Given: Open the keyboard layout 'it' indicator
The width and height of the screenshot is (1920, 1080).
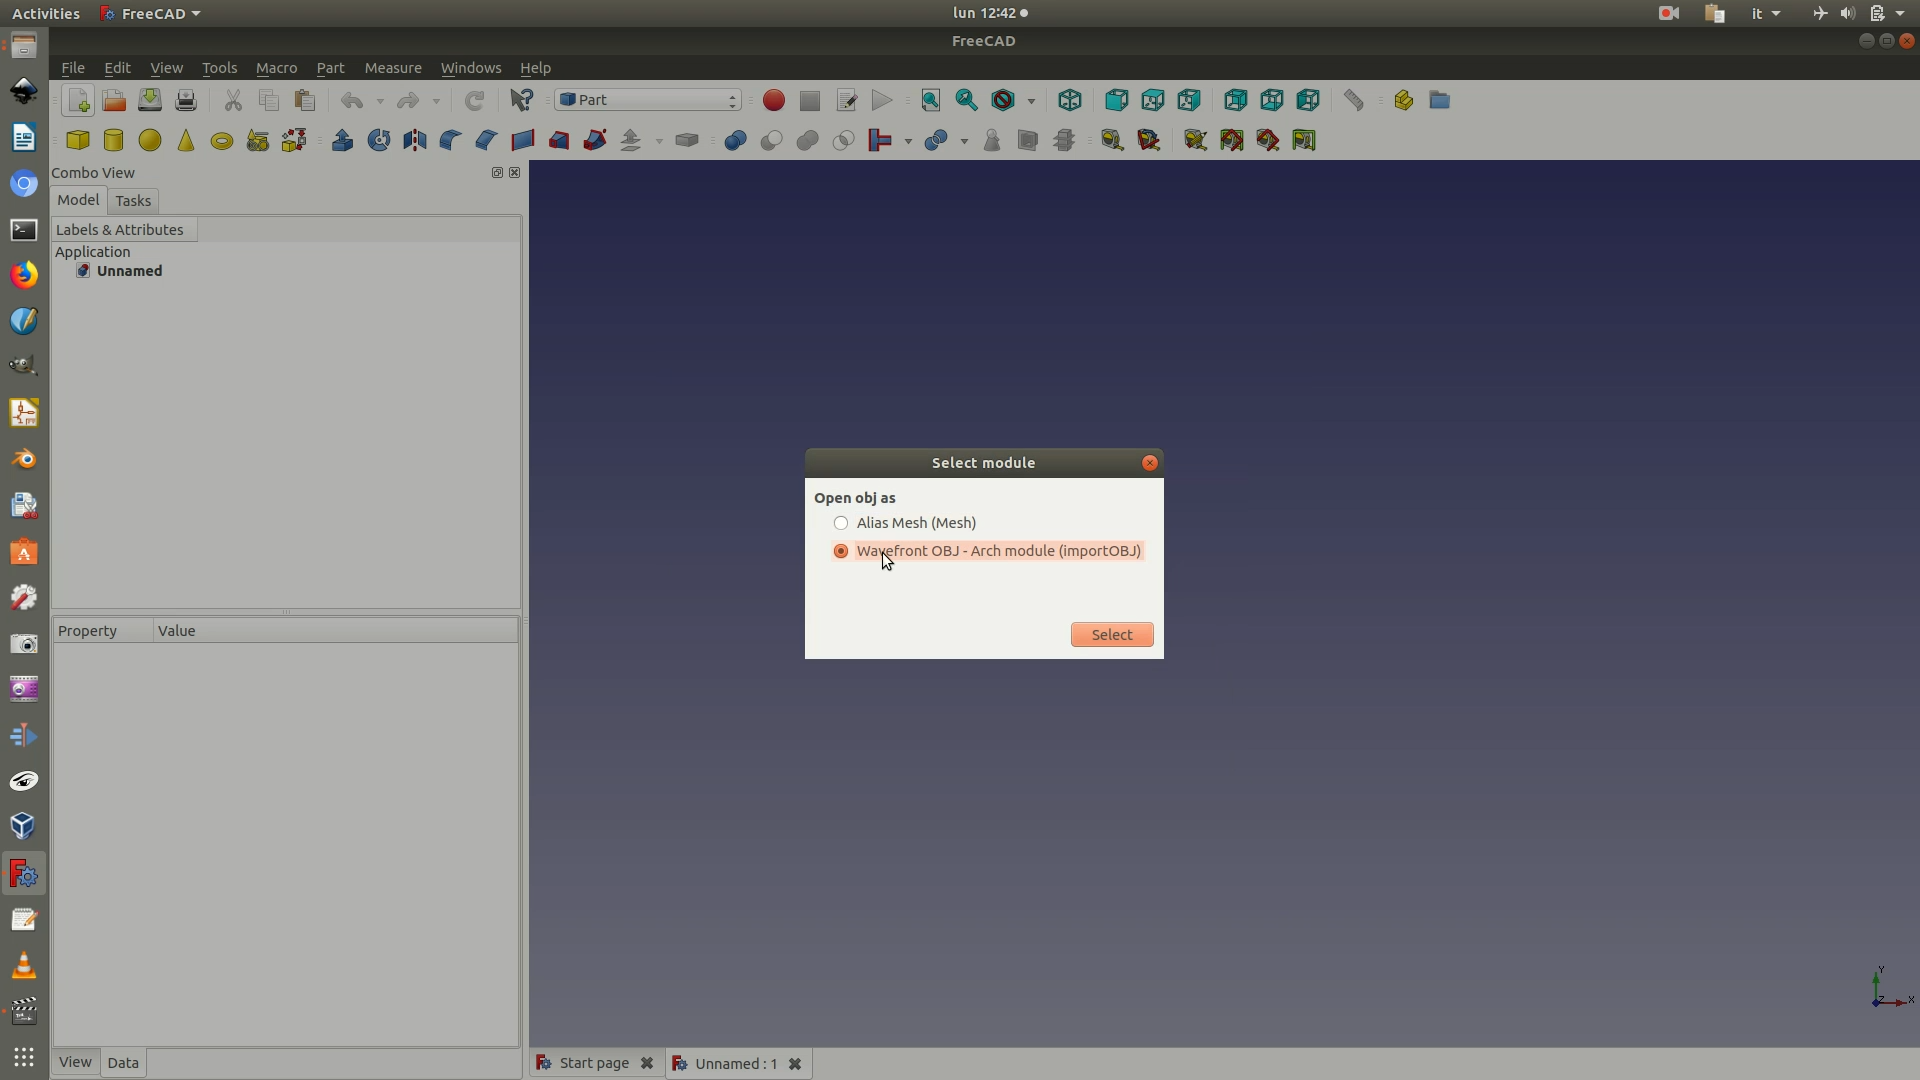Looking at the screenshot, I should click(1766, 13).
